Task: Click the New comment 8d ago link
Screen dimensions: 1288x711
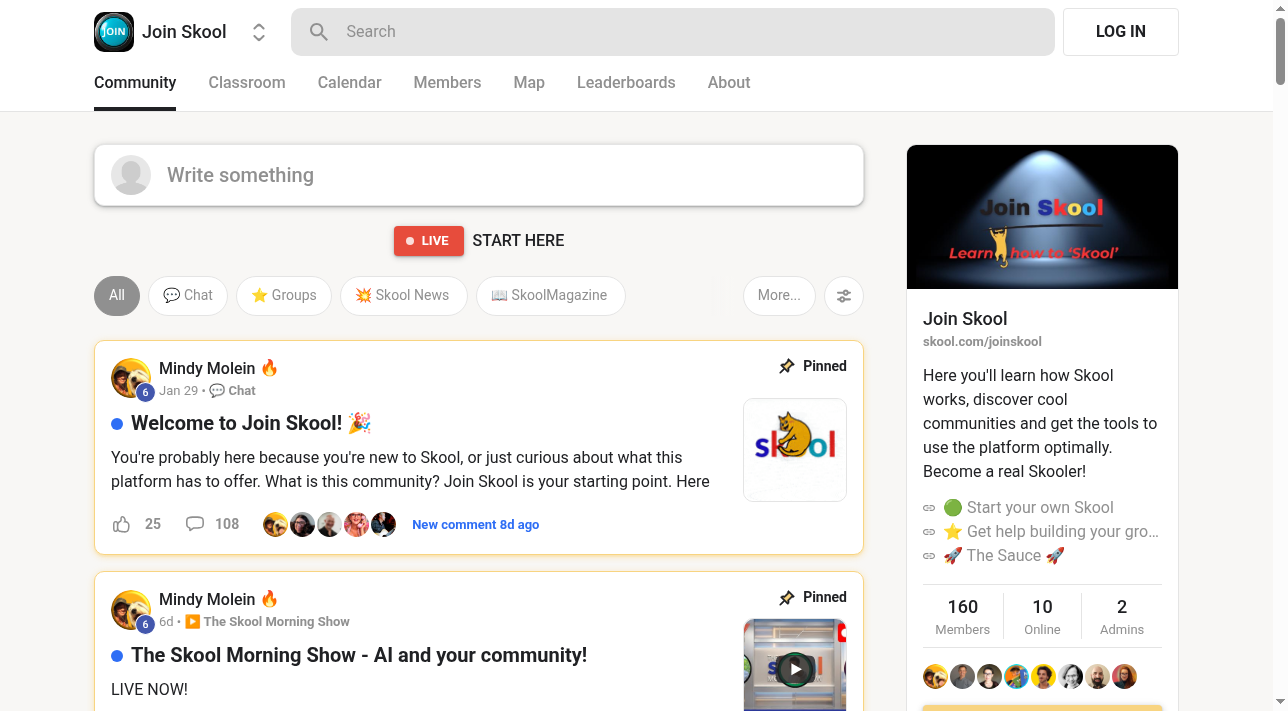Action: point(476,525)
